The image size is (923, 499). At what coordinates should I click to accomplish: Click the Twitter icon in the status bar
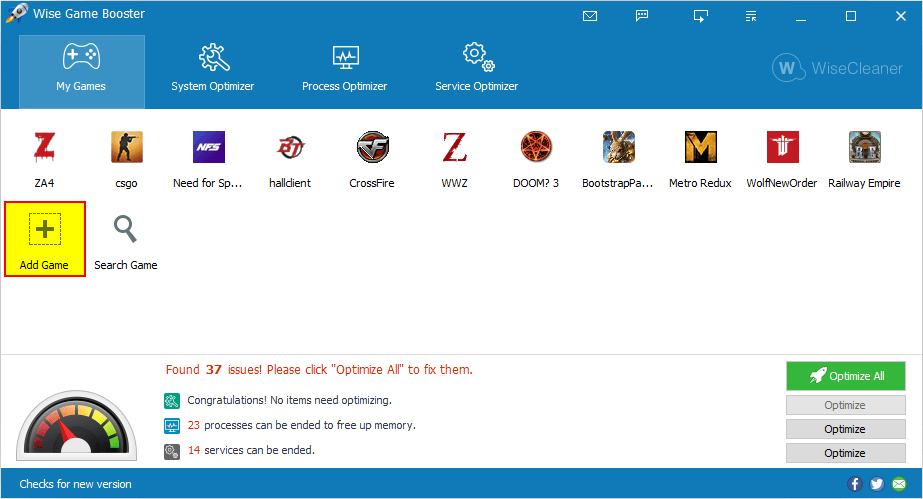(x=877, y=484)
